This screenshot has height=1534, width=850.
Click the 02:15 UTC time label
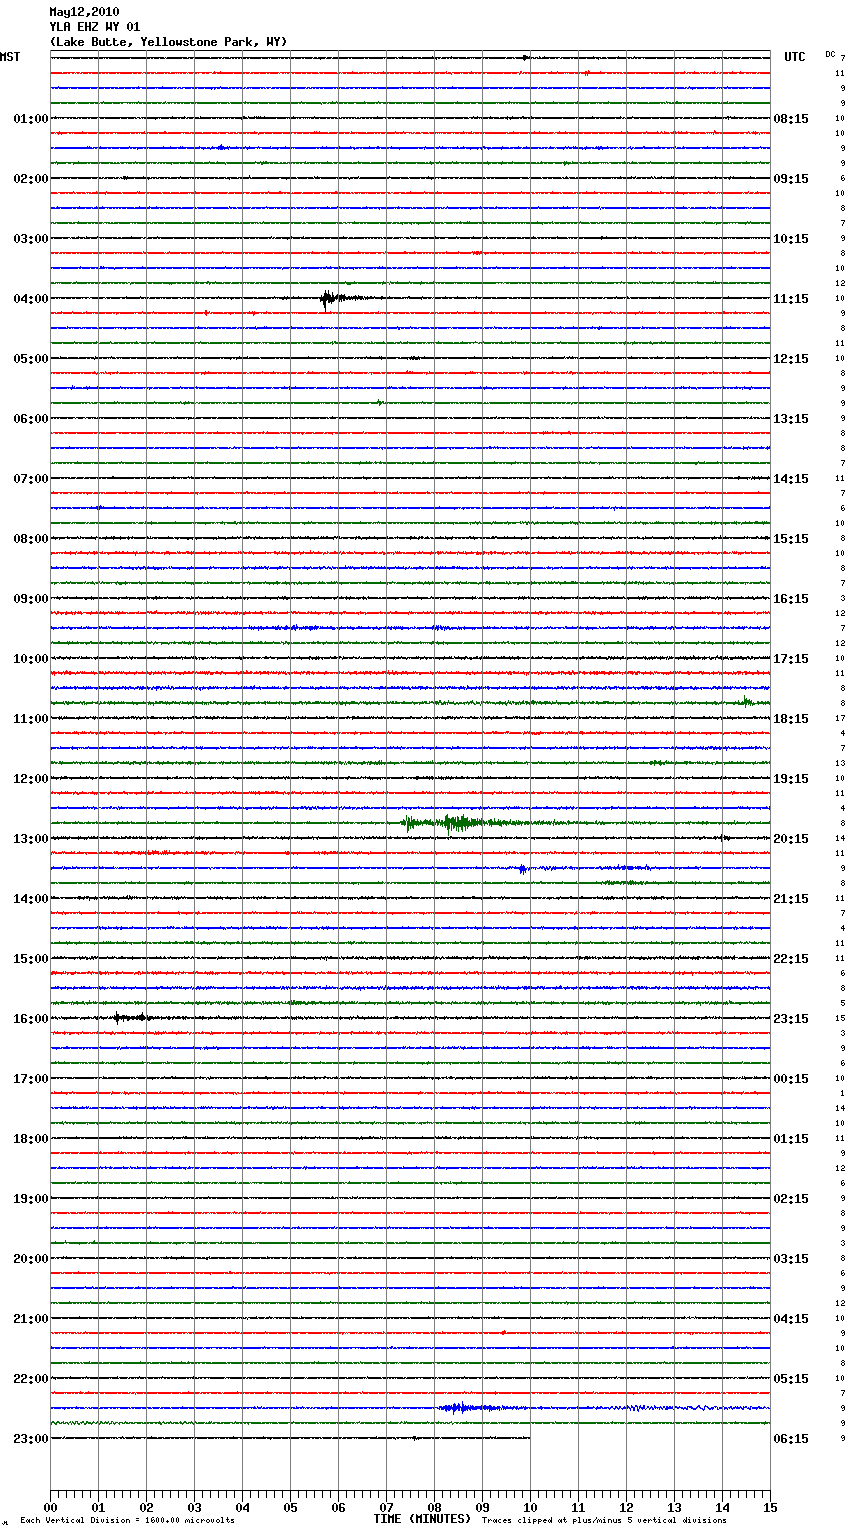click(x=791, y=1199)
